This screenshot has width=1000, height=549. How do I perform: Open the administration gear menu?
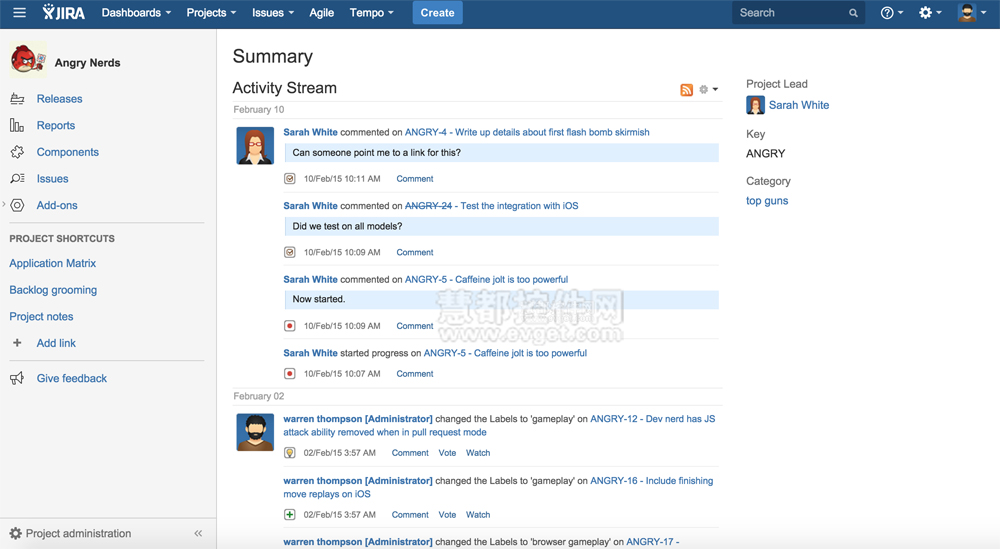tap(930, 13)
